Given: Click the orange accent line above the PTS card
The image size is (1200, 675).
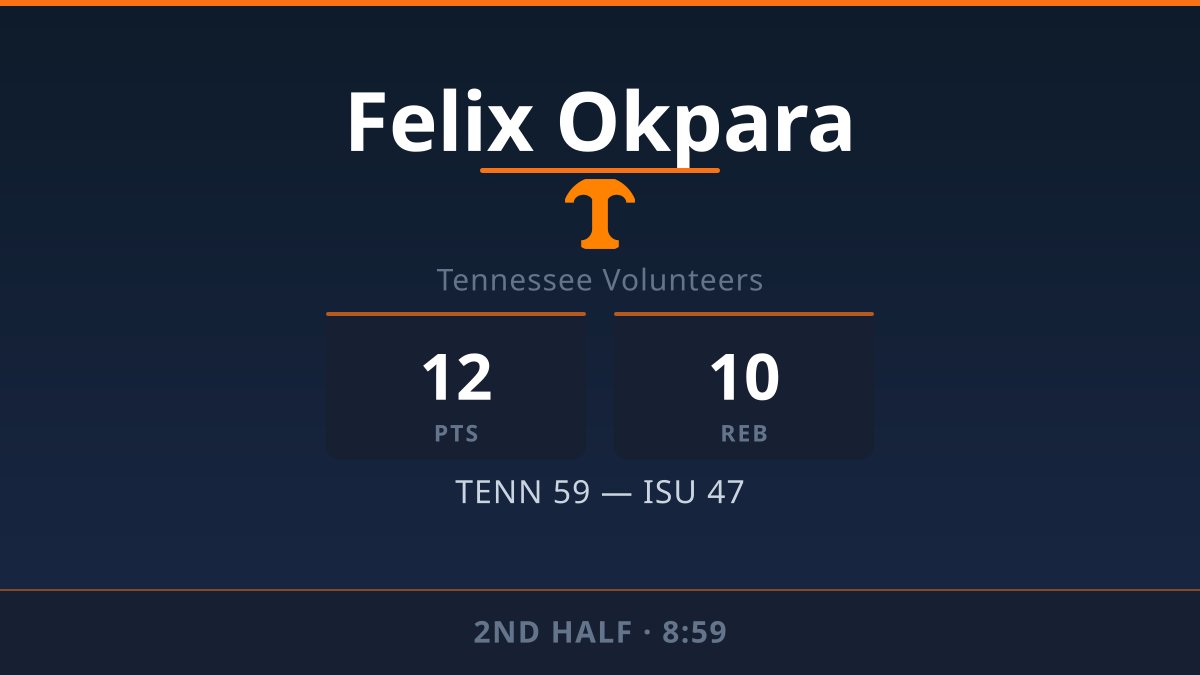Looking at the screenshot, I should click(456, 314).
